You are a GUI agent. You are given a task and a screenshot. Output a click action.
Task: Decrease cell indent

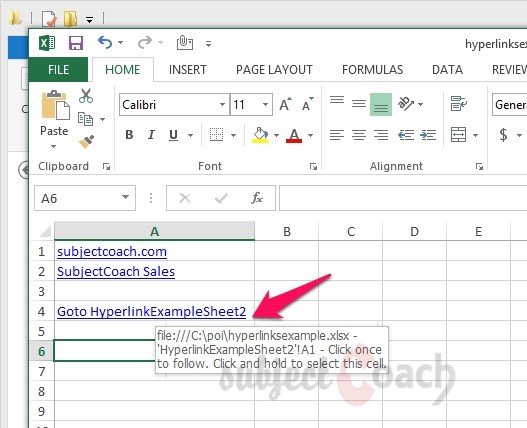pos(406,135)
